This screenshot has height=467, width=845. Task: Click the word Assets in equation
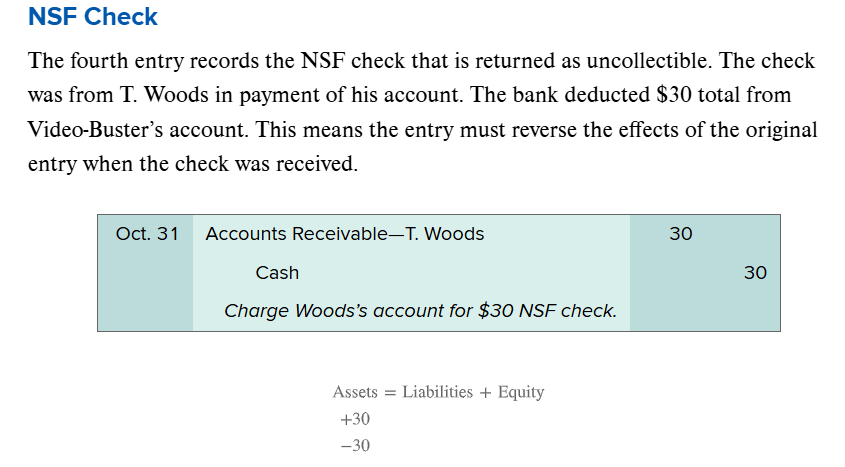point(355,392)
